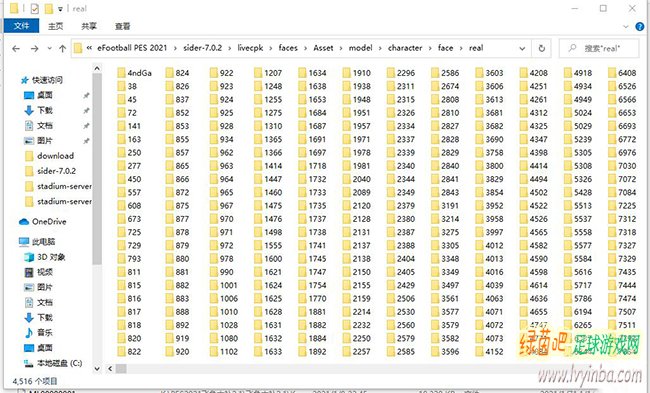Click the quick access properties checkmark icon
The image size is (650, 393).
click(35, 8)
